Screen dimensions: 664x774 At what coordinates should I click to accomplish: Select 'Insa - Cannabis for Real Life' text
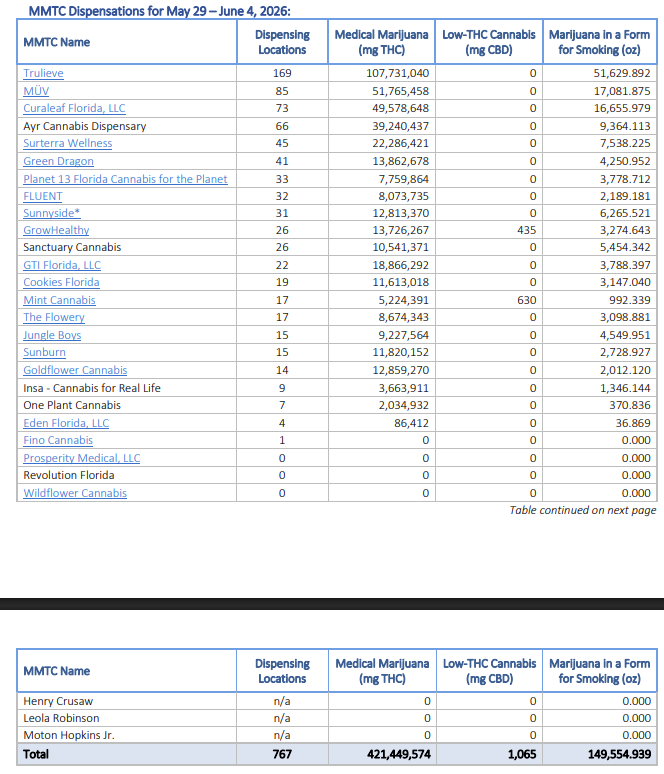click(92, 388)
